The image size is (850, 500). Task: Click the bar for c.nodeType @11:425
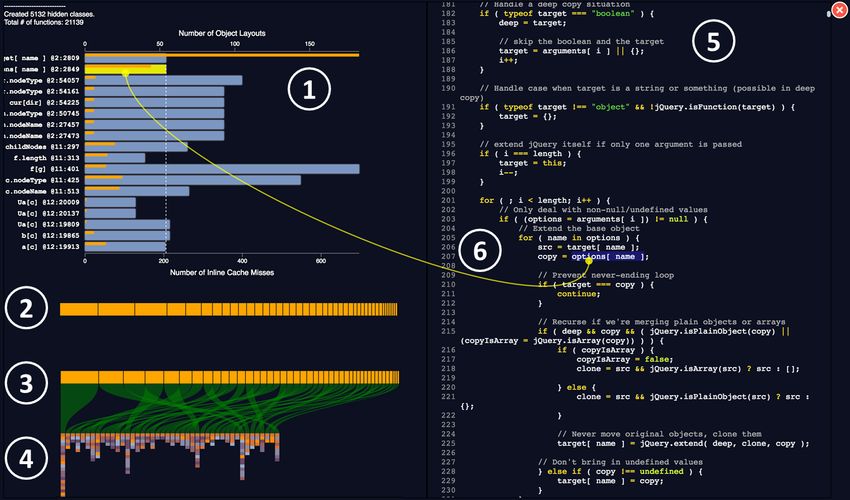click(193, 180)
